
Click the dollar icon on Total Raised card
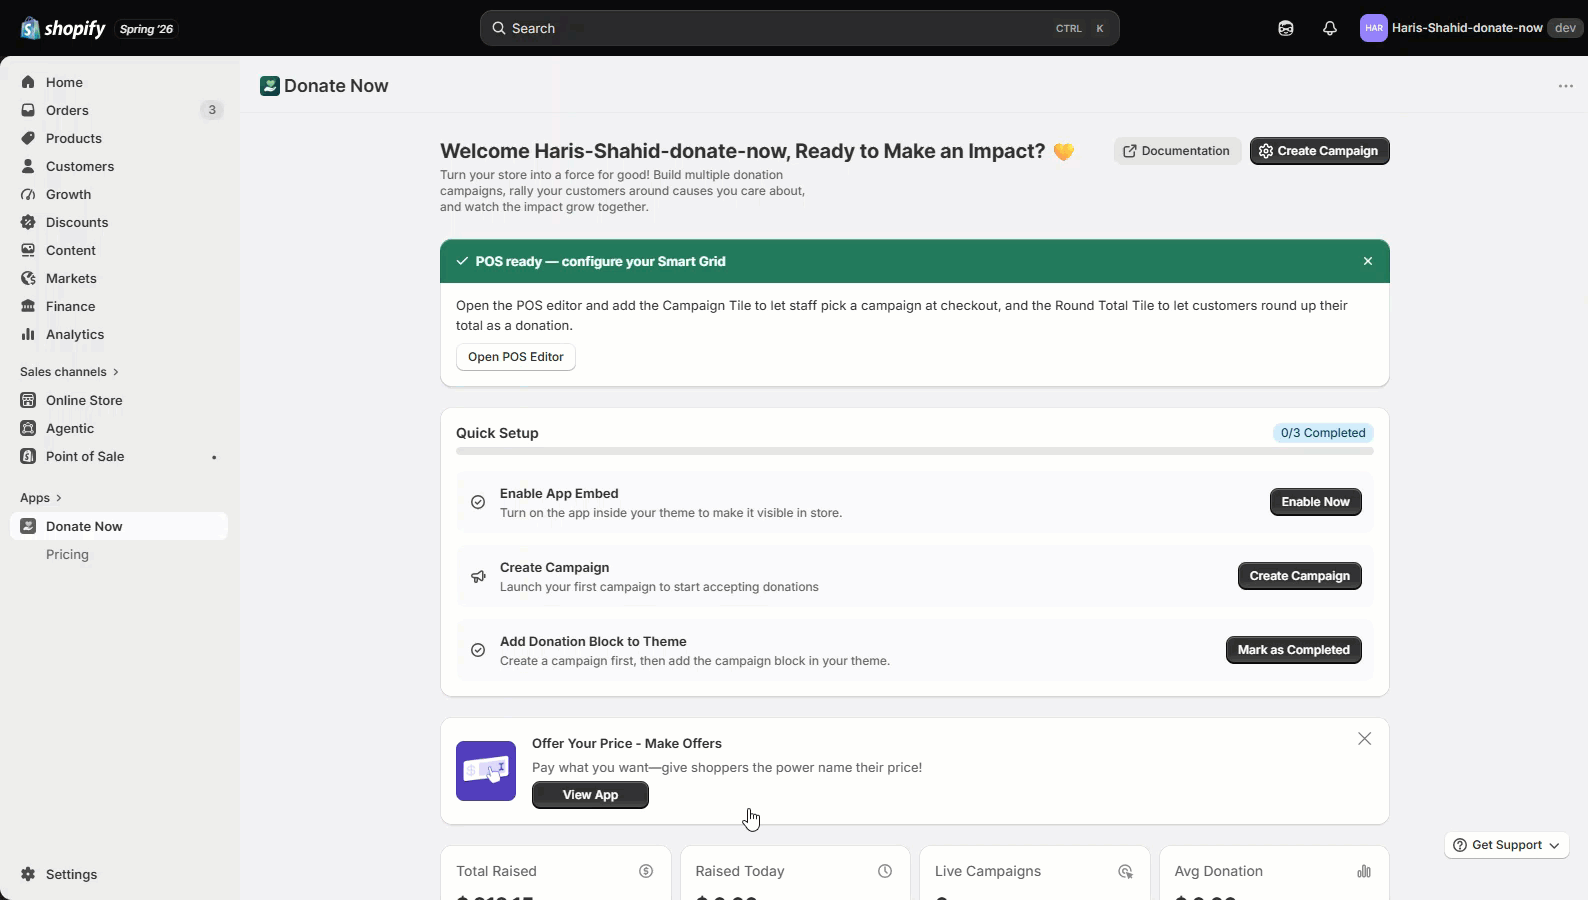point(646,871)
